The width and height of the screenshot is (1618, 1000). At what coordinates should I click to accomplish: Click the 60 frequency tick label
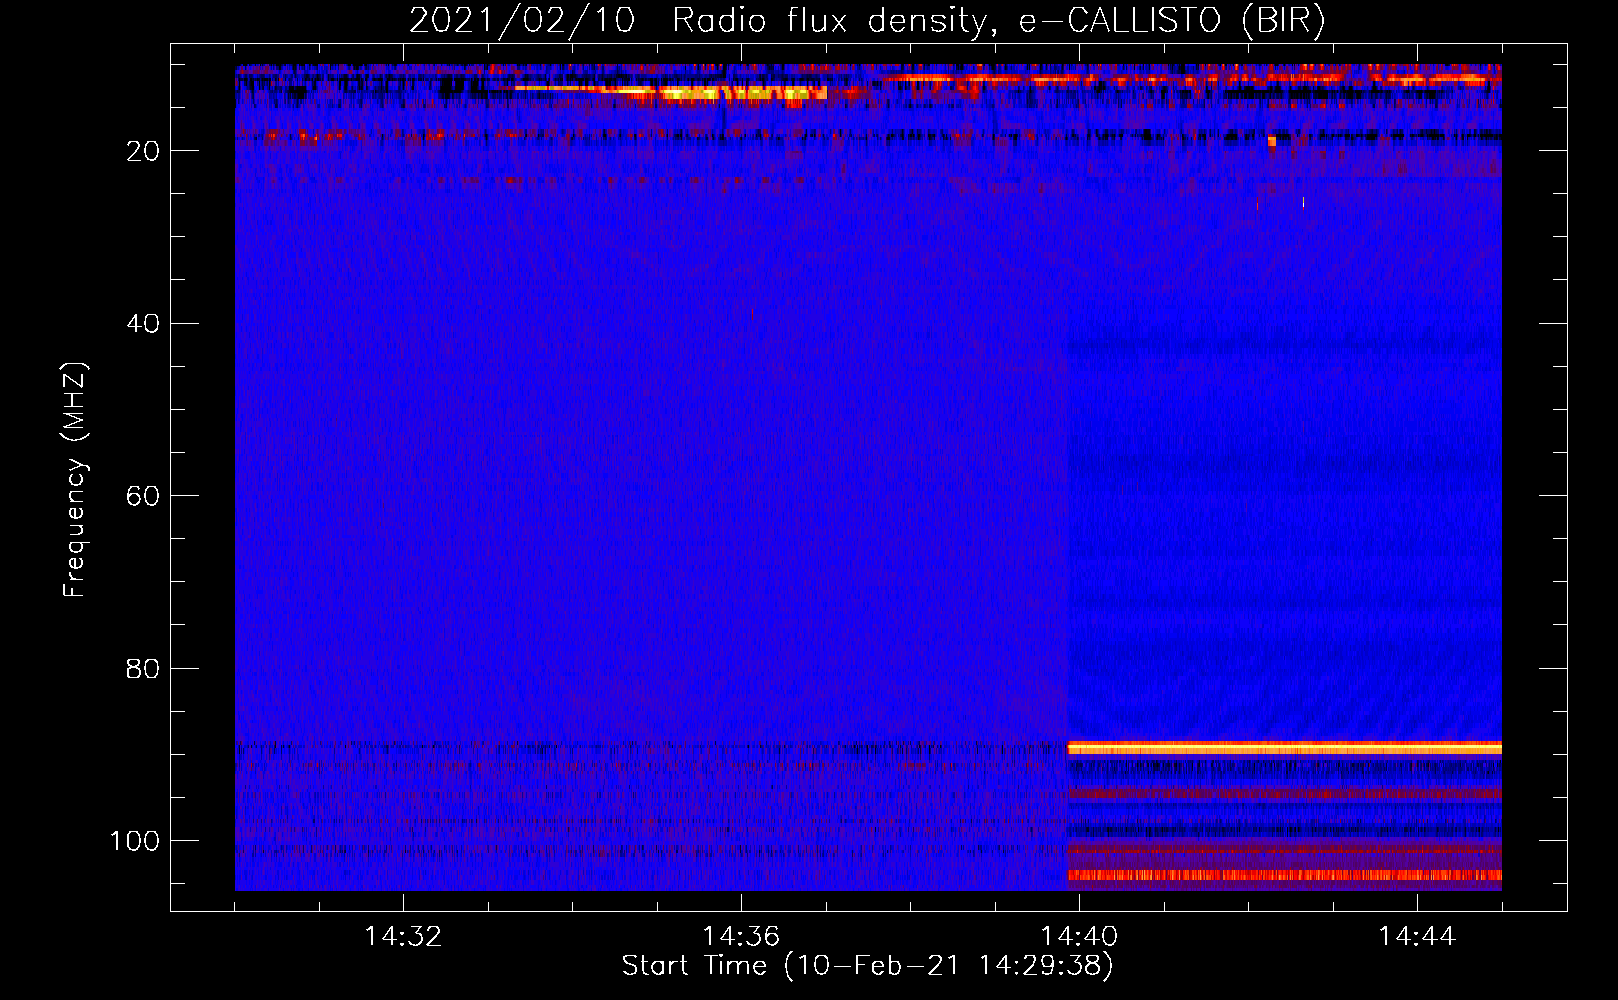143,496
